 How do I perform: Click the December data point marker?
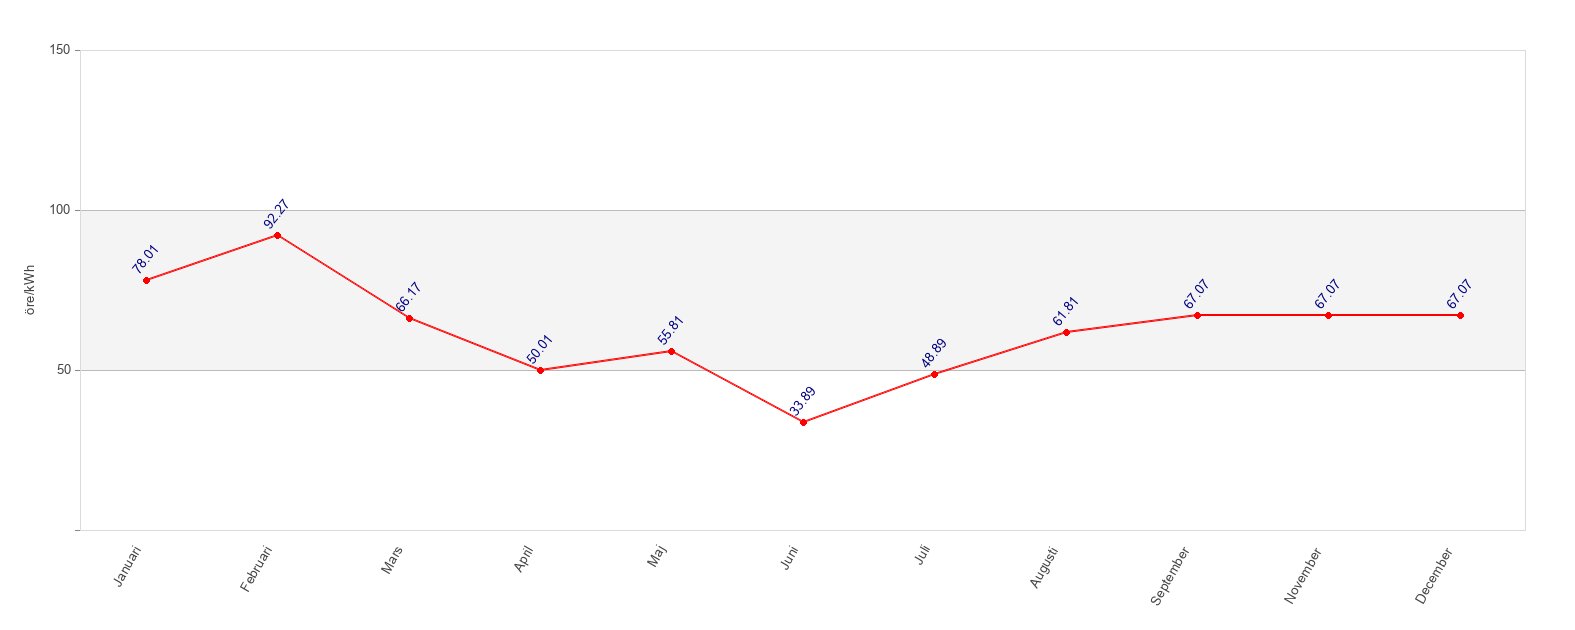(1460, 315)
